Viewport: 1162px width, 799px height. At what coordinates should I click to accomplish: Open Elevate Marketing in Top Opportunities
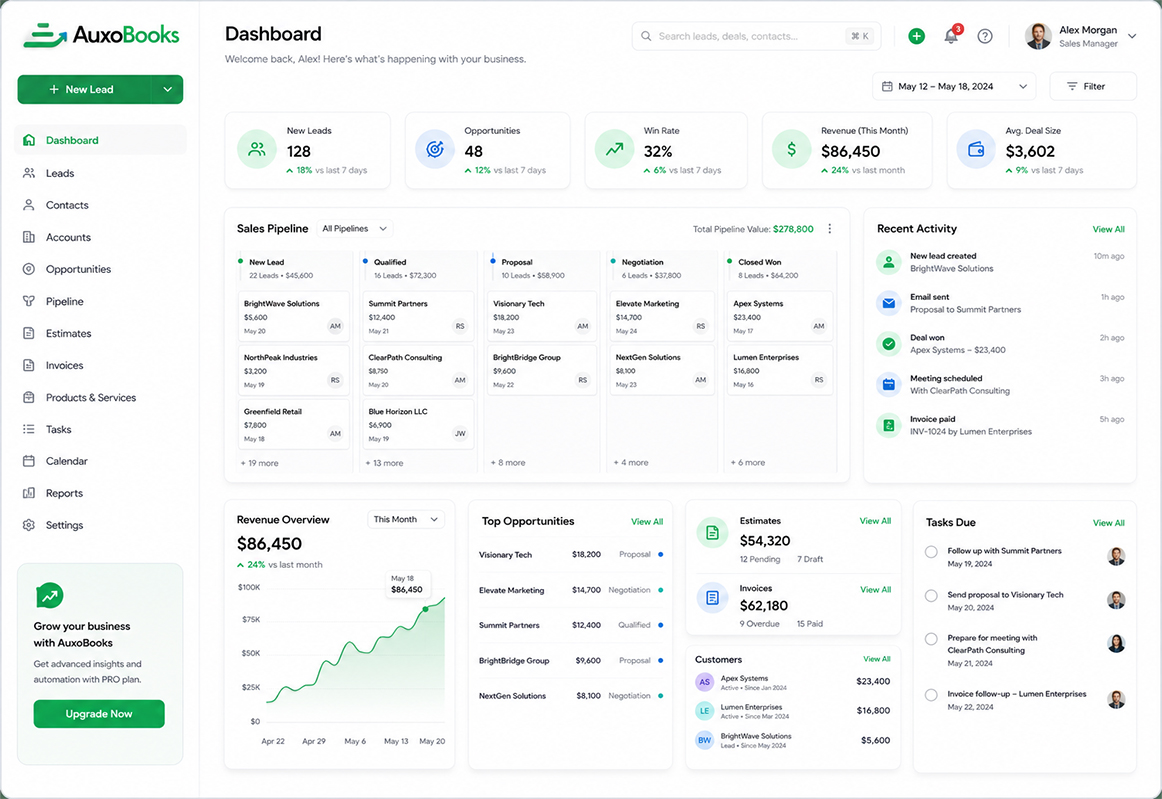coord(570,590)
